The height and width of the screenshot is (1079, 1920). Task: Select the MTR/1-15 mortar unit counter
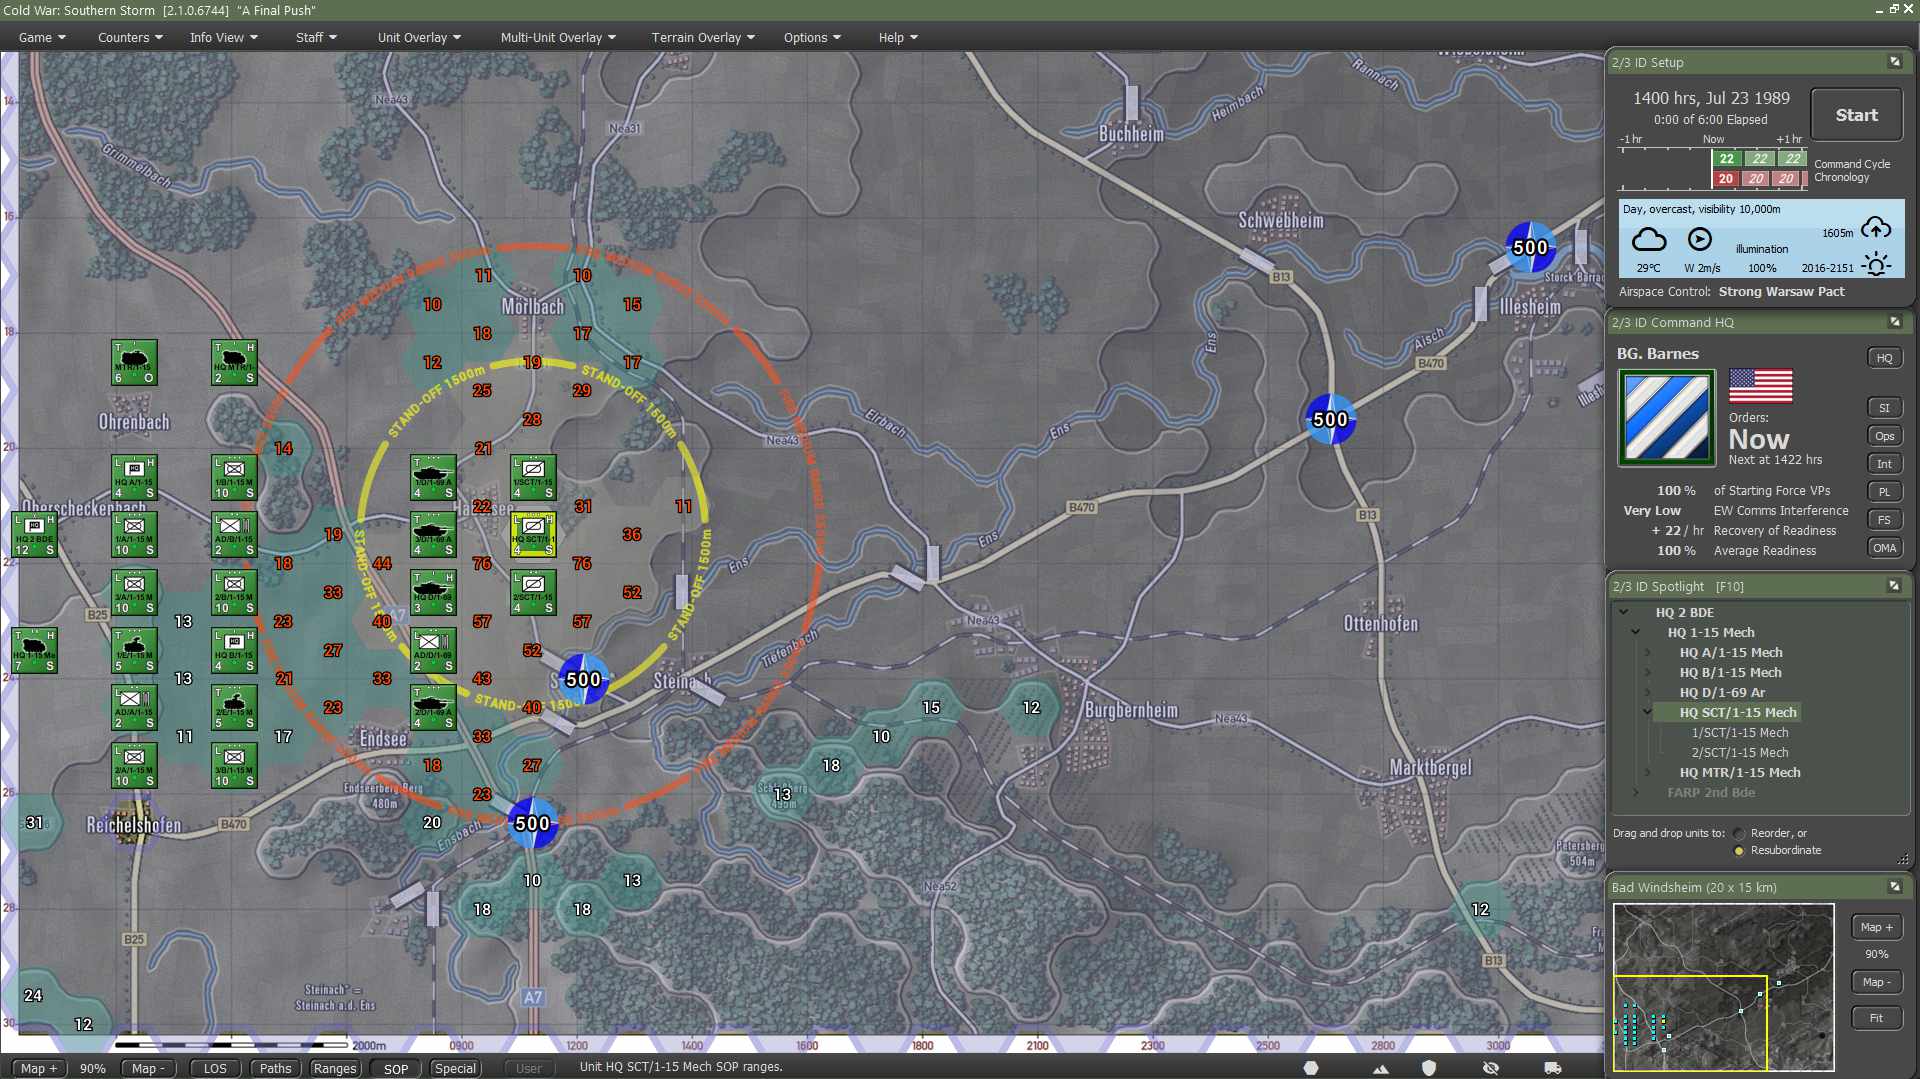point(134,362)
